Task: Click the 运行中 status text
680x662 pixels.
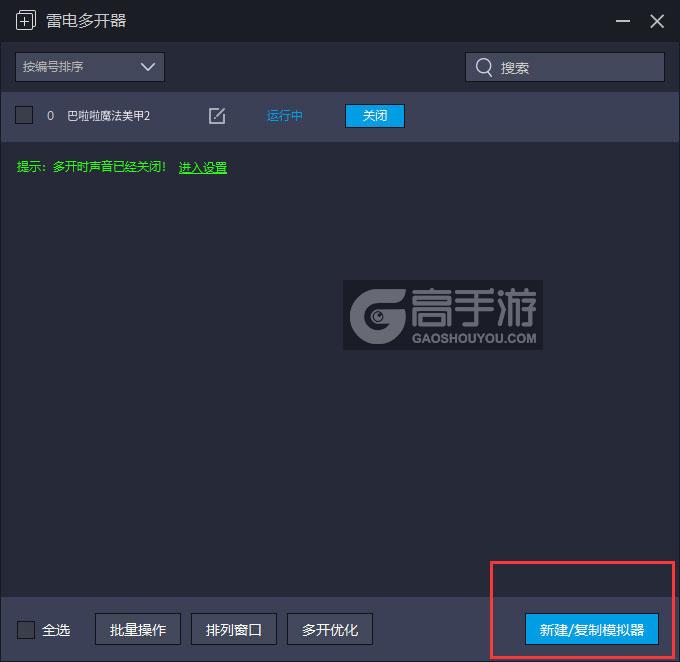Action: [x=284, y=116]
